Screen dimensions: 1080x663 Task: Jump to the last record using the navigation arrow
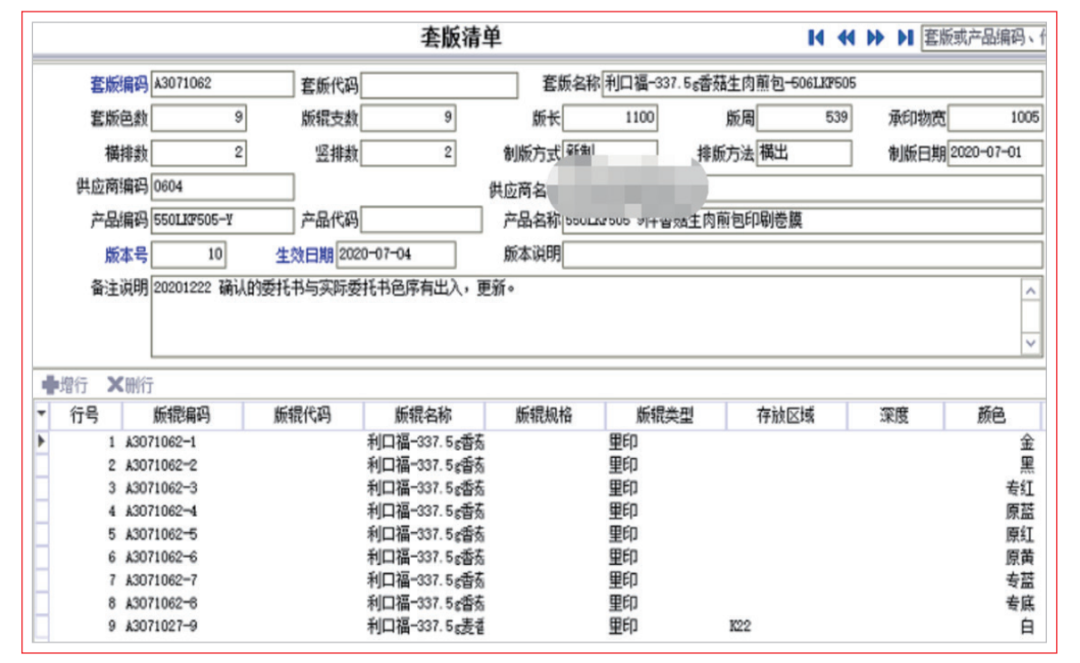click(x=905, y=37)
